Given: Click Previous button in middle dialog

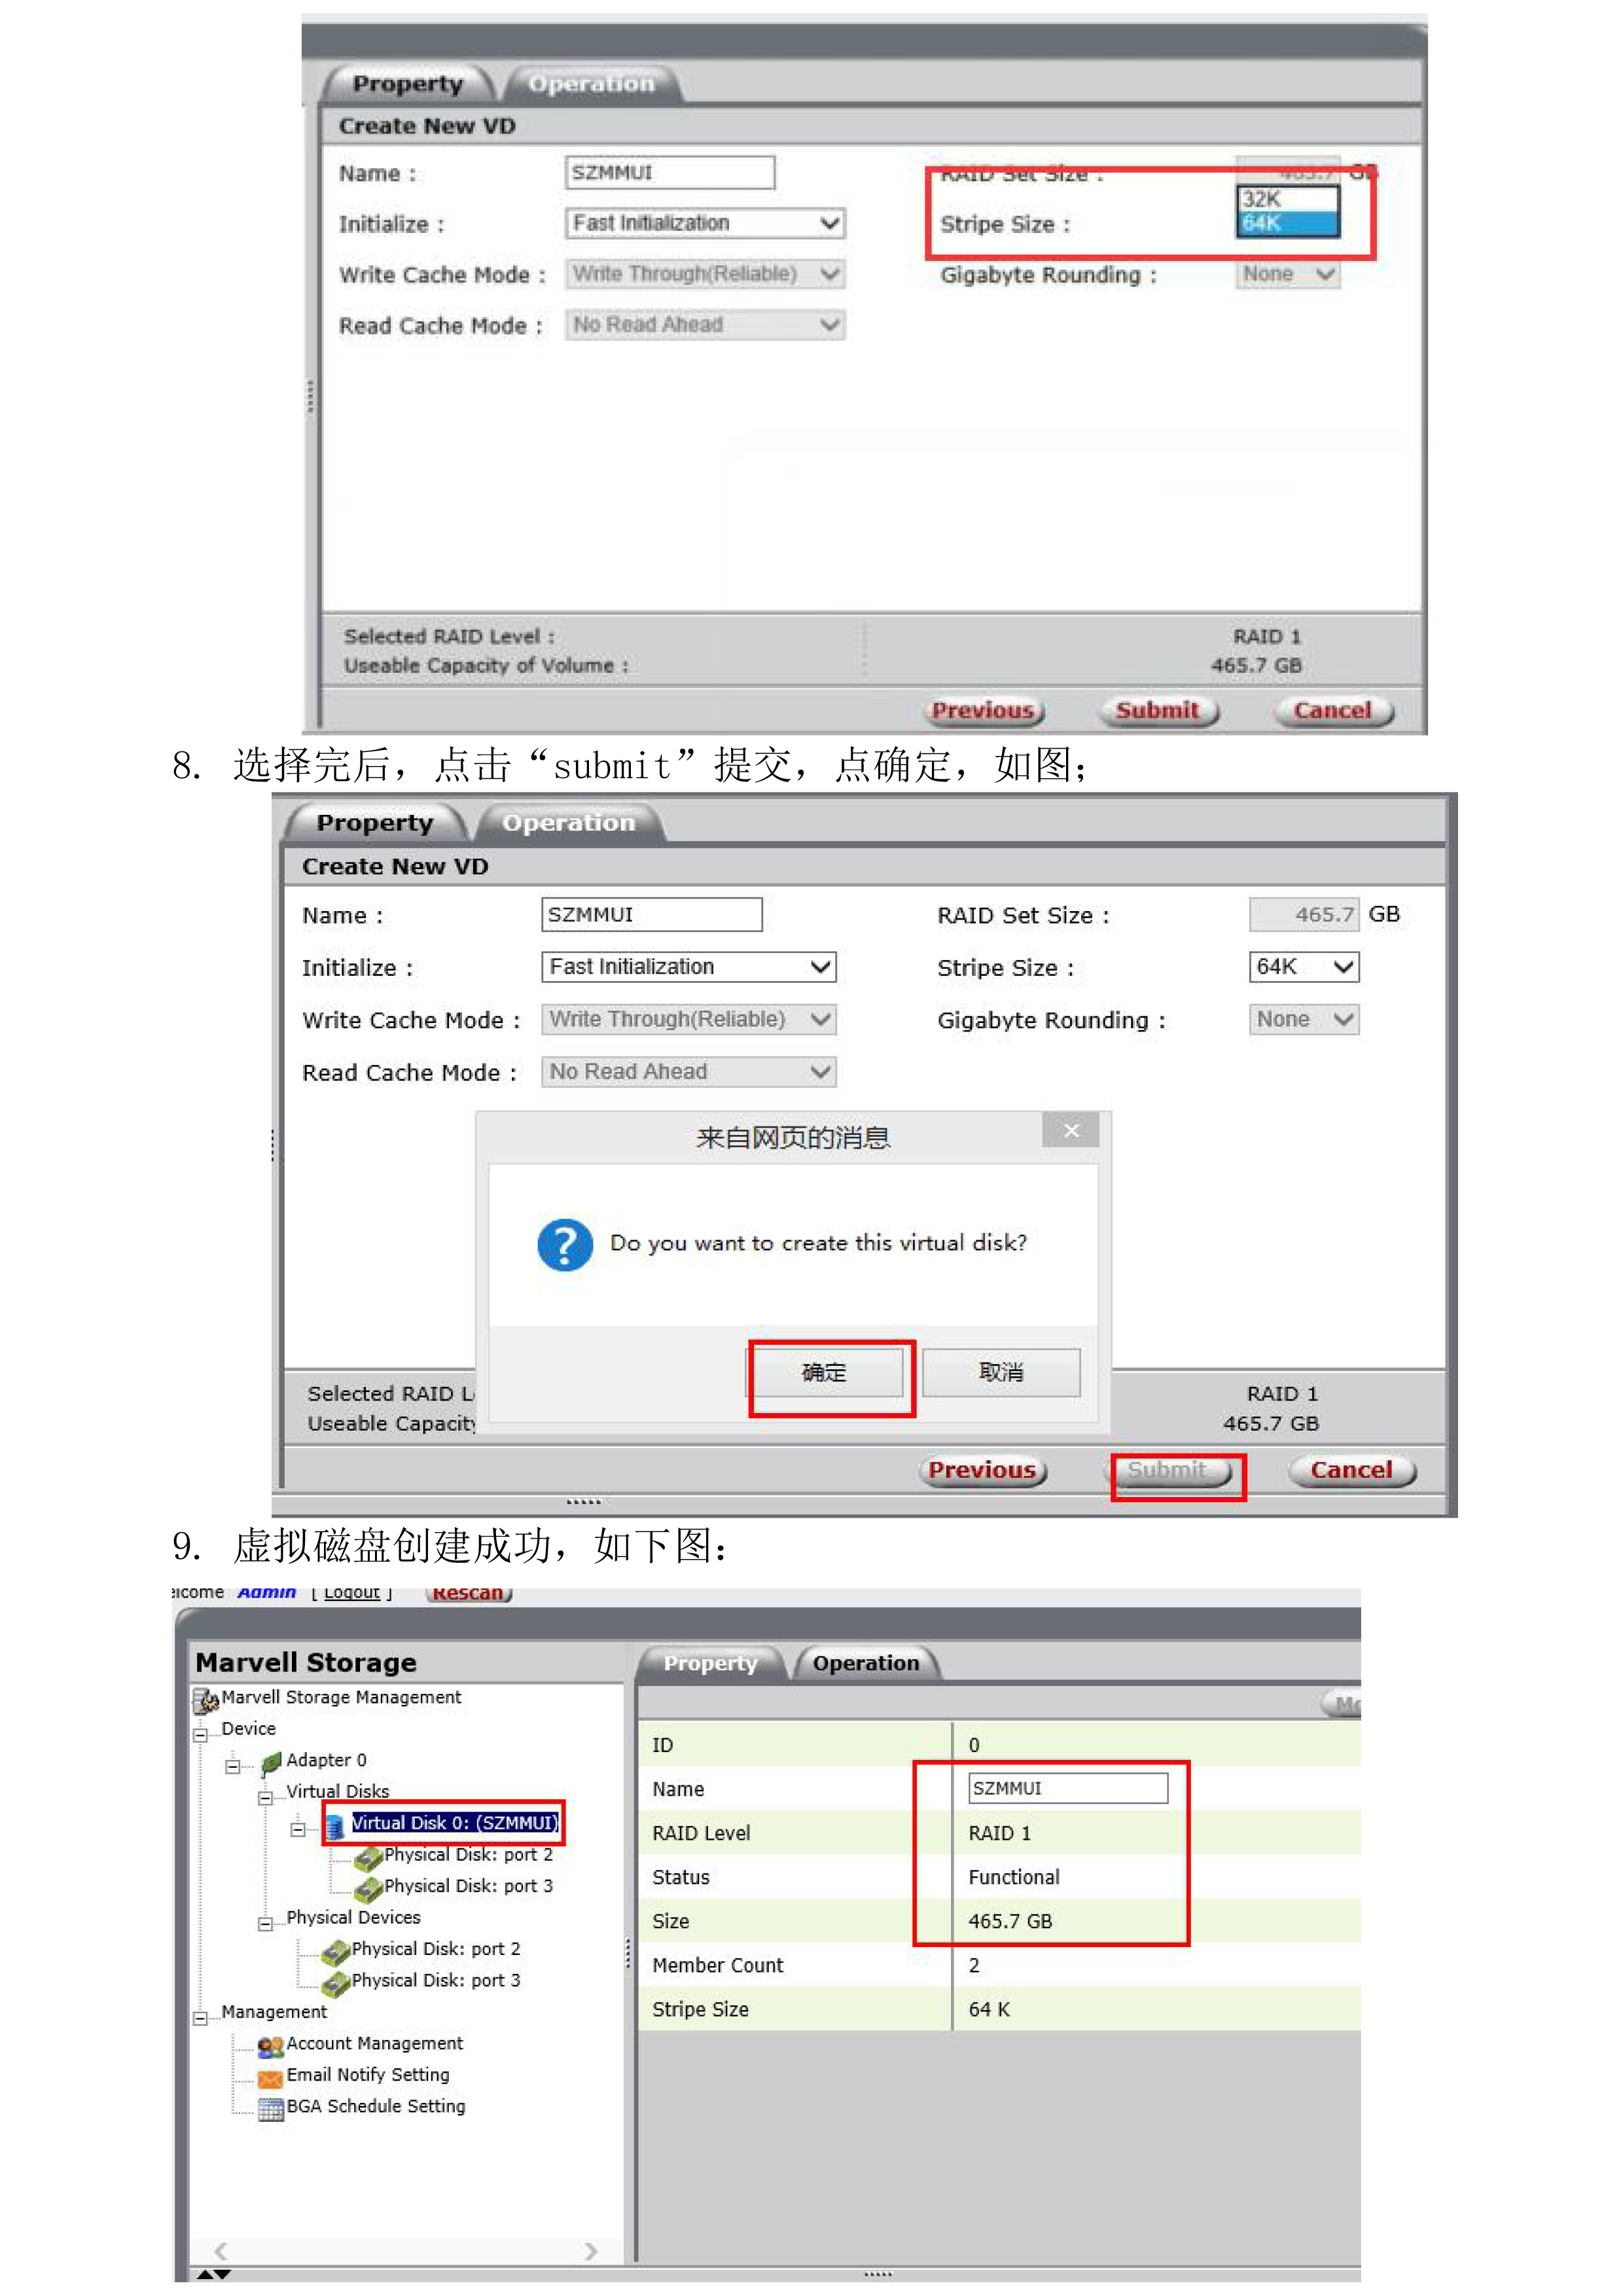Looking at the screenshot, I should [982, 1471].
